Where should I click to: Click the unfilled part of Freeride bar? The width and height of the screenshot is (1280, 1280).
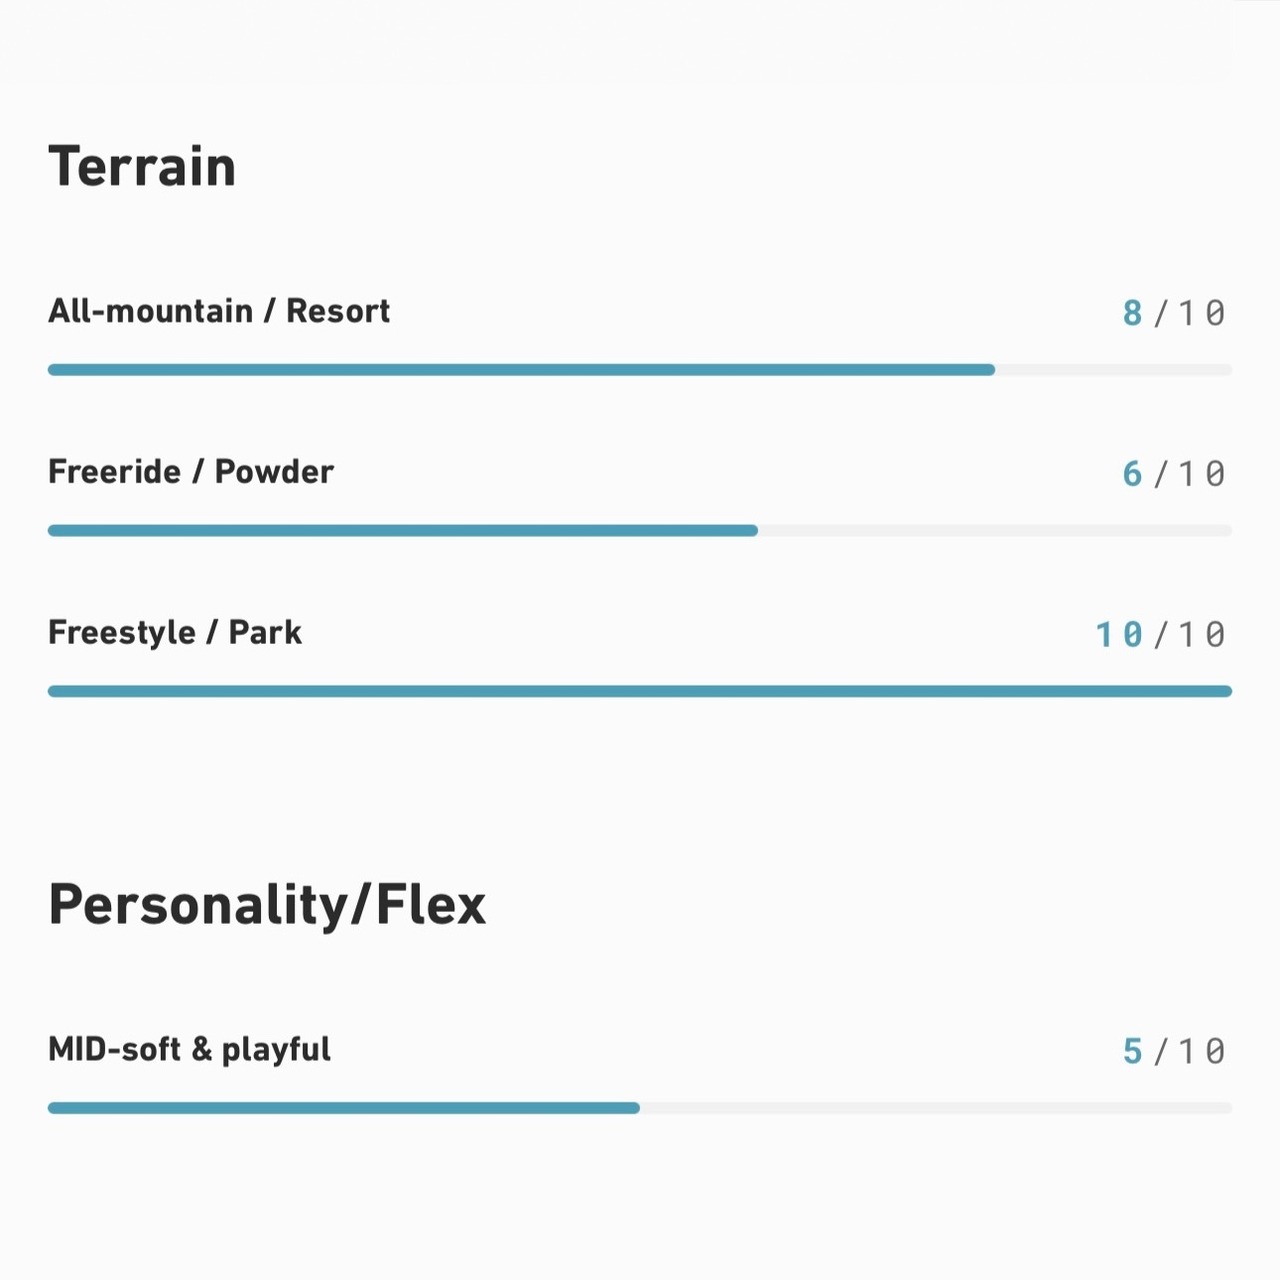995,531
